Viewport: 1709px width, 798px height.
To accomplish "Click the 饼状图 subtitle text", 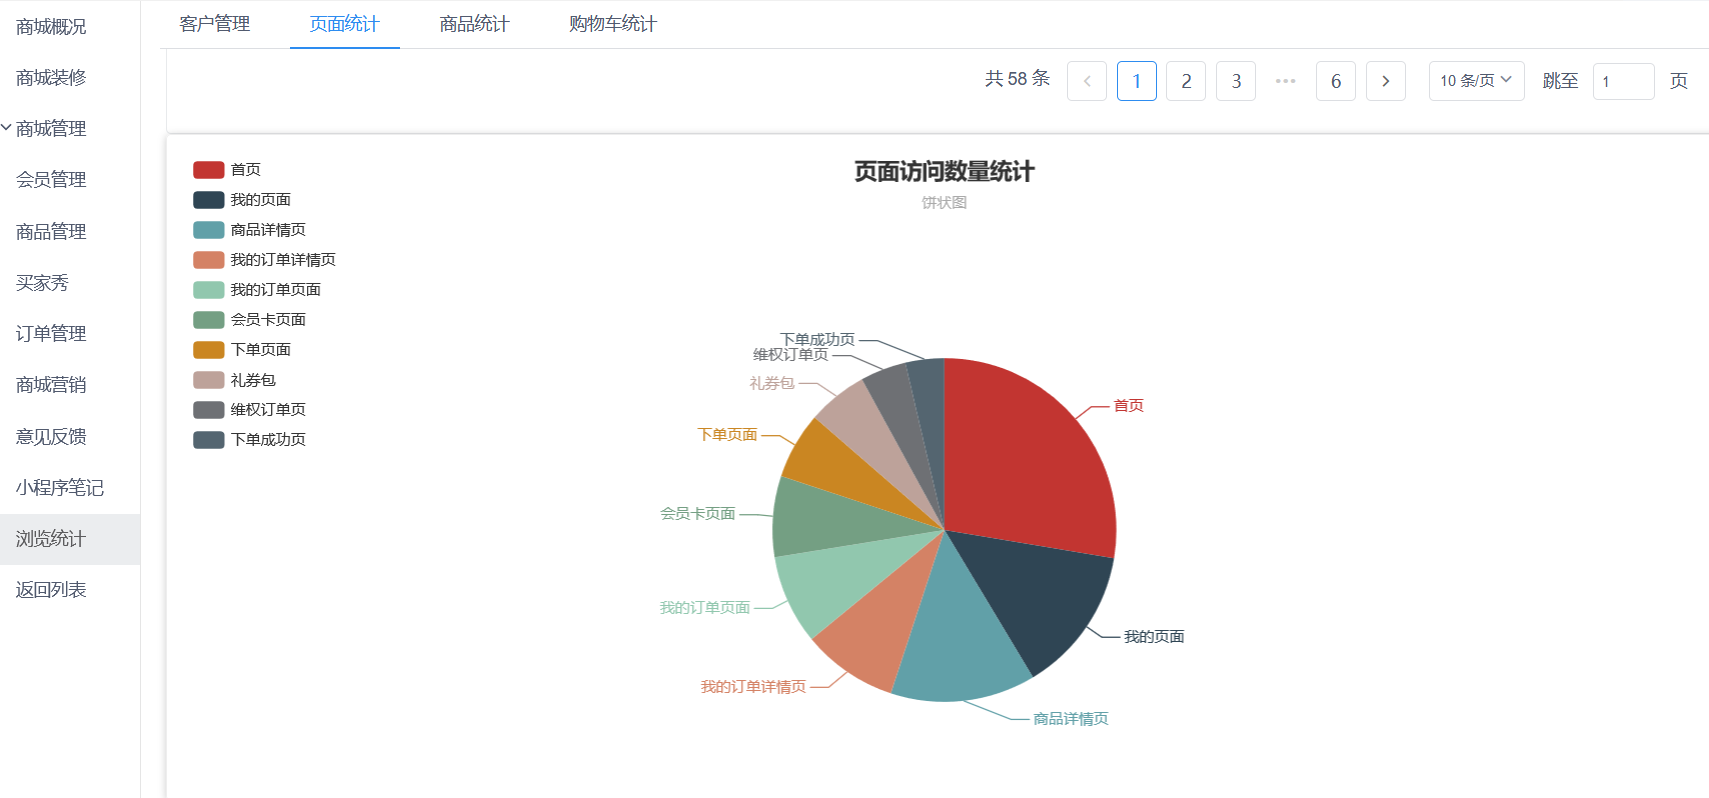I will (944, 203).
